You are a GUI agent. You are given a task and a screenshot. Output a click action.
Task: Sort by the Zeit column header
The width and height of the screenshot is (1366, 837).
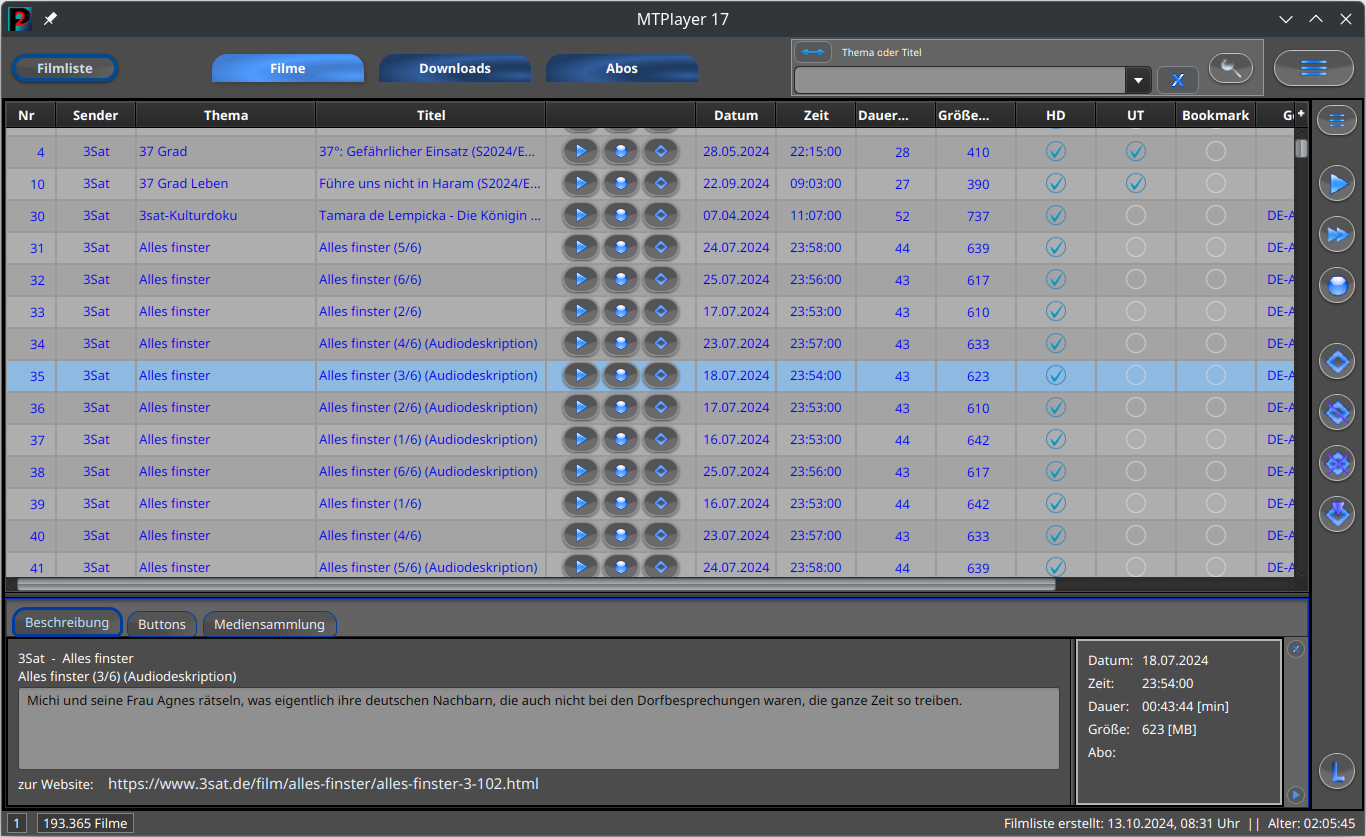coord(816,115)
